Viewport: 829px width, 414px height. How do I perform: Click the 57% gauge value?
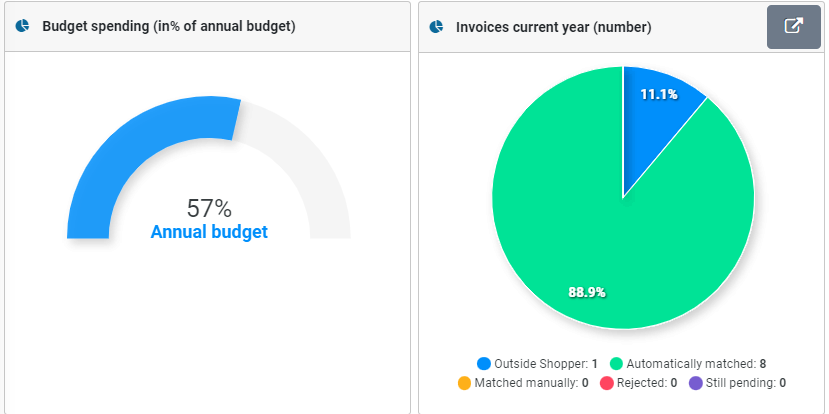[x=209, y=208]
